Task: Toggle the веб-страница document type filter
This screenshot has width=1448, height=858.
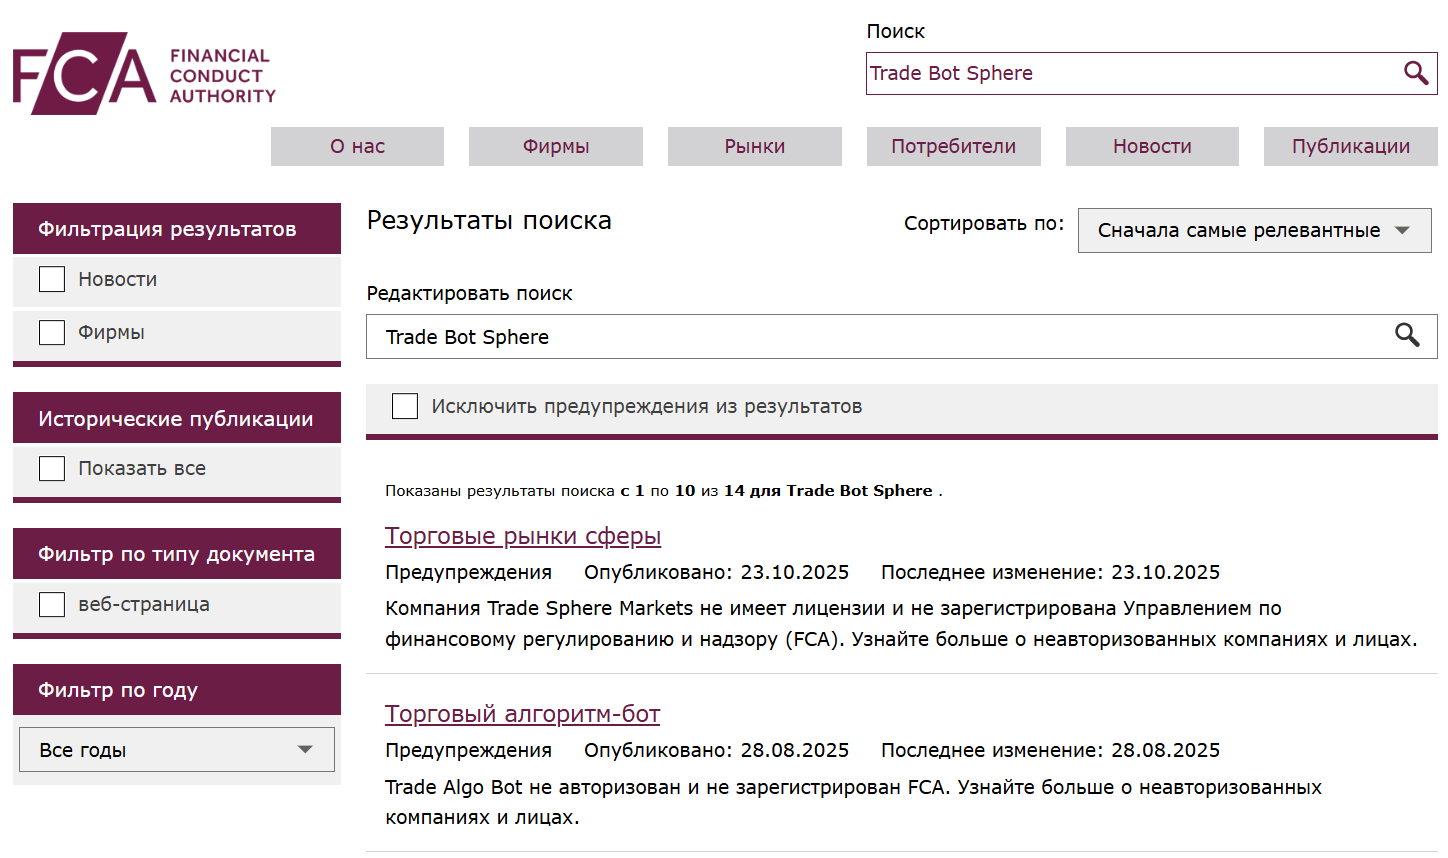Action: (51, 604)
